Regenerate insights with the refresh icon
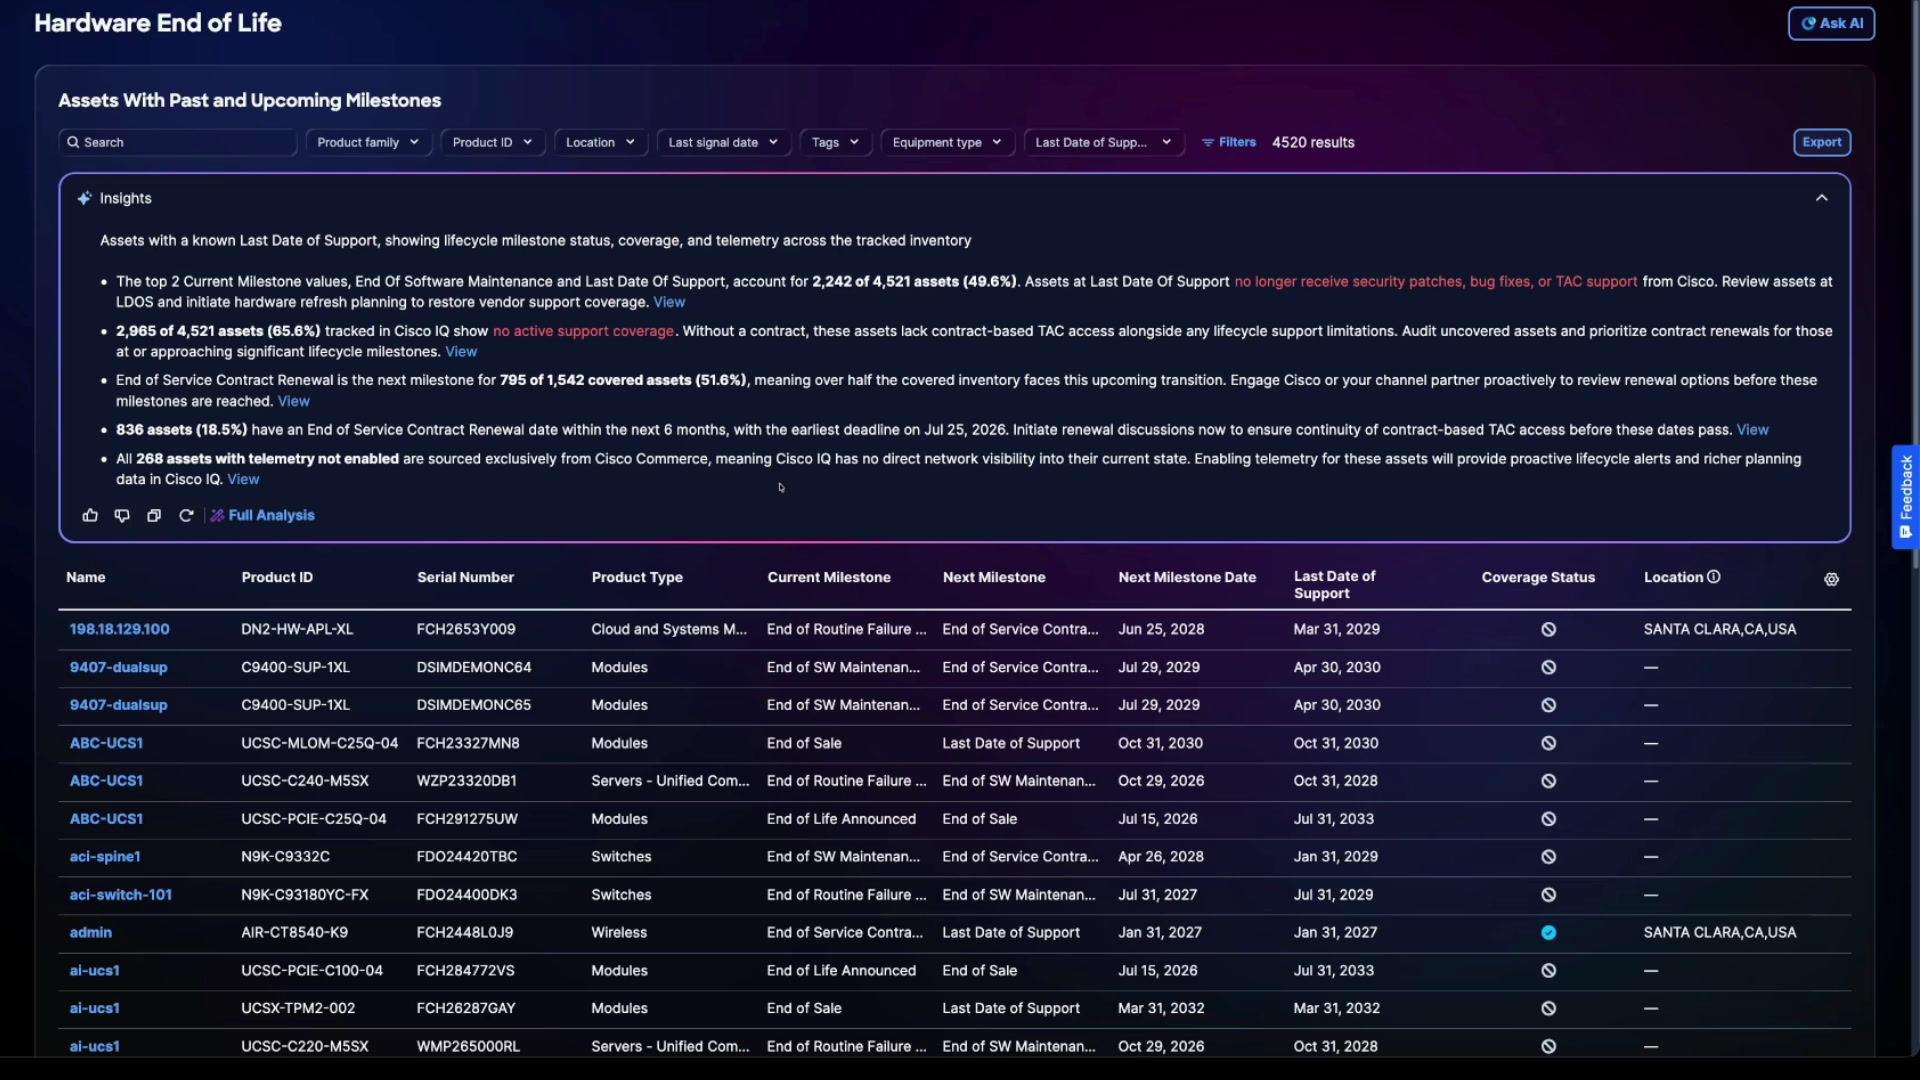The width and height of the screenshot is (1920, 1080). [186, 515]
